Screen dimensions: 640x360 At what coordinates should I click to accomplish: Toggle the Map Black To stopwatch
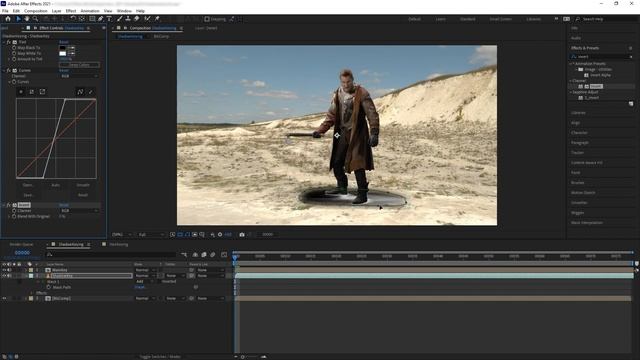[14, 48]
